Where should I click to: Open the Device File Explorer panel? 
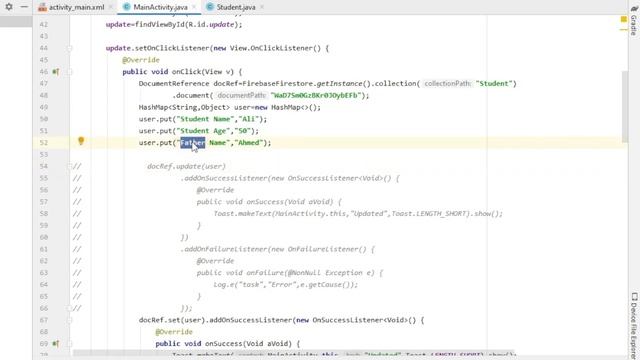point(634,327)
